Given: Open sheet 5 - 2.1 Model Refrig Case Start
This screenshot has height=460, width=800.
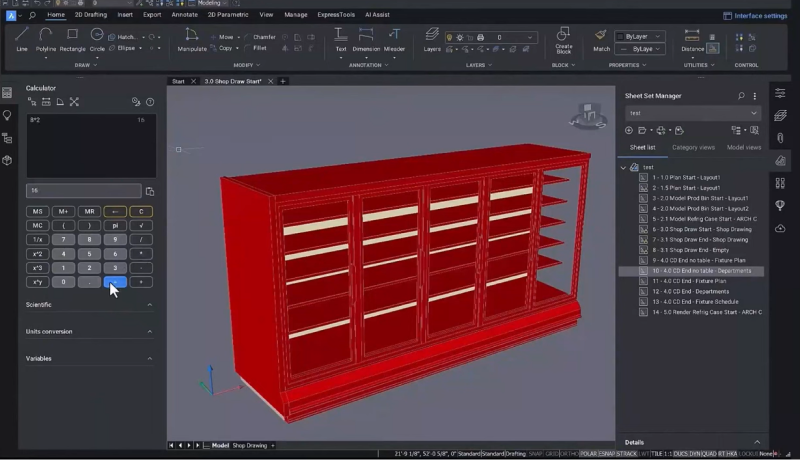Looking at the screenshot, I should pos(704,218).
